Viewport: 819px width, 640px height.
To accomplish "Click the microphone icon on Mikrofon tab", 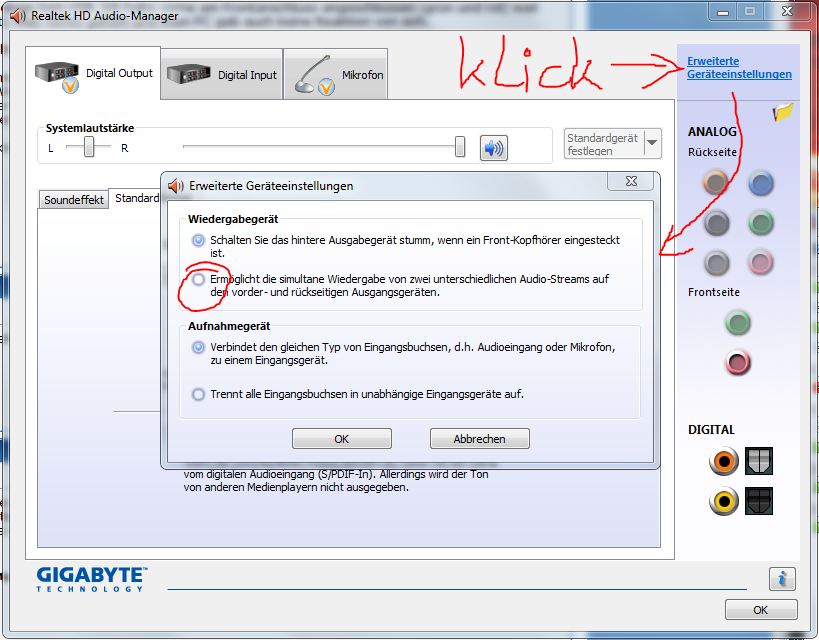I will 314,76.
